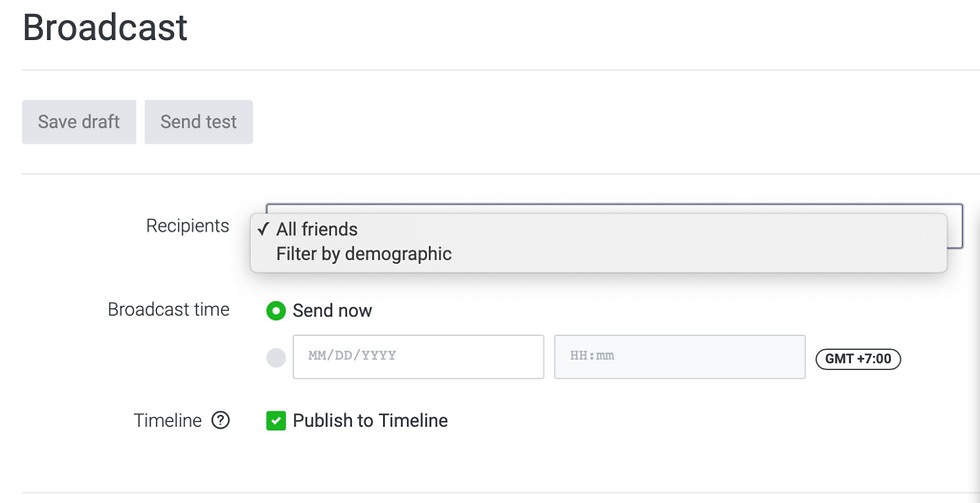Select the scheduled date radio button
The width and height of the screenshot is (980, 503).
276,358
